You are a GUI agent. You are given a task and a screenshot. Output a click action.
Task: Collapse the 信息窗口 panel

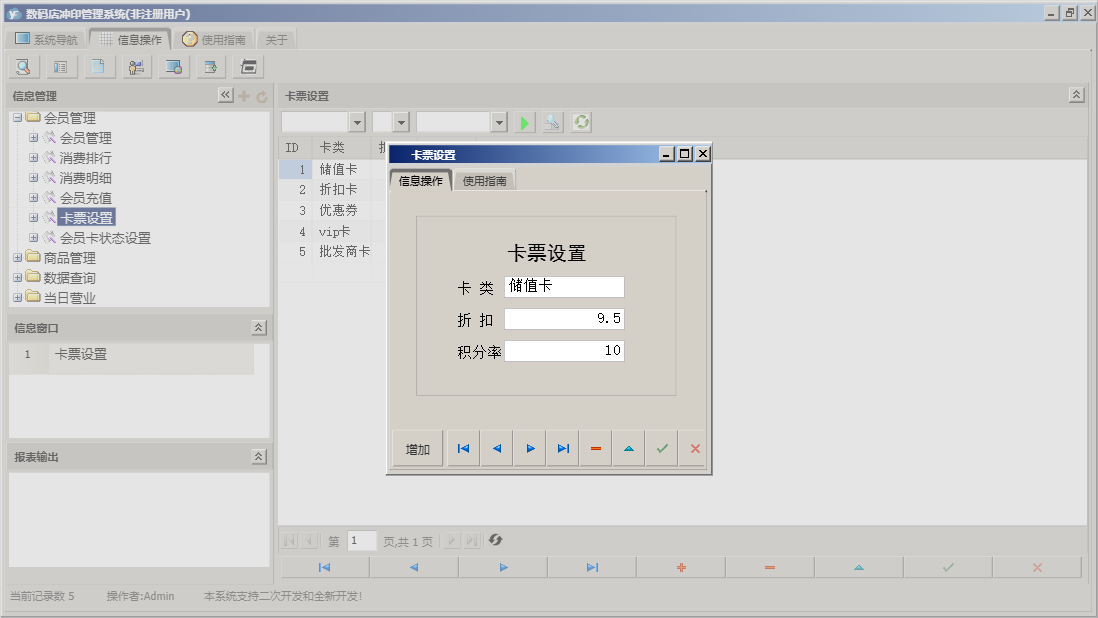coord(258,328)
